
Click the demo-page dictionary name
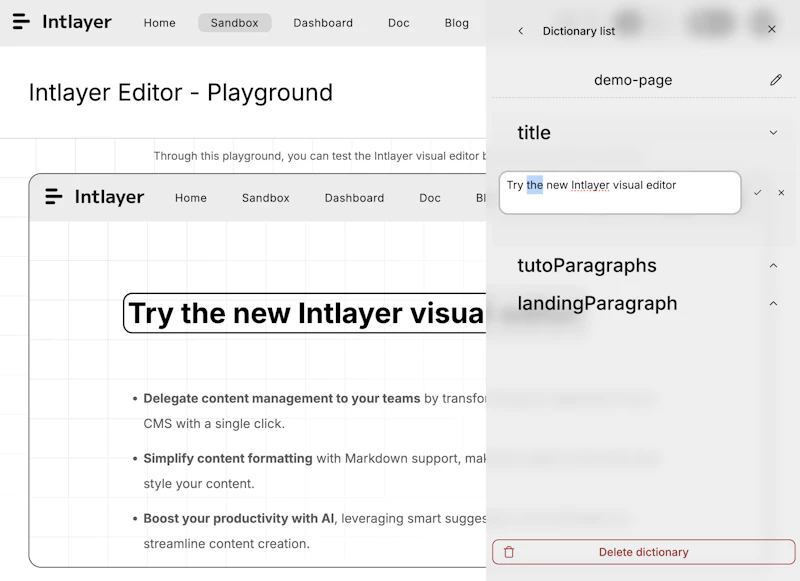pos(633,80)
